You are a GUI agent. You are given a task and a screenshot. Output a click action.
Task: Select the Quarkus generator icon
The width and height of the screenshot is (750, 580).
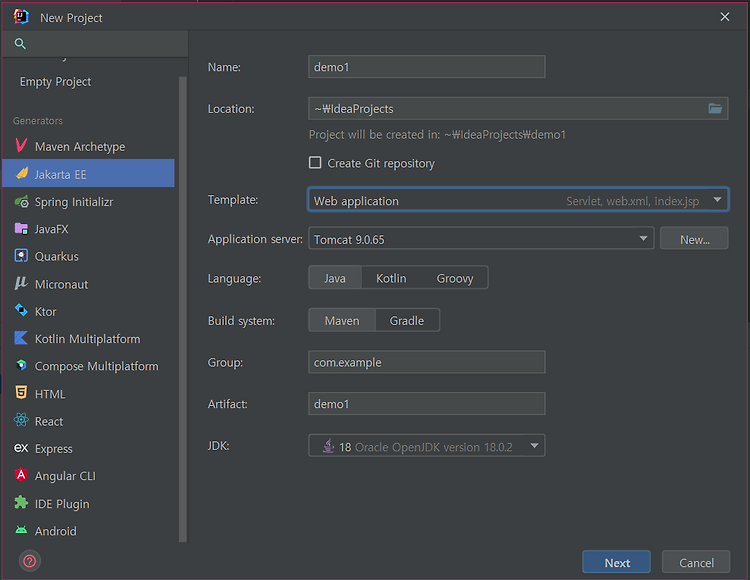pos(21,256)
